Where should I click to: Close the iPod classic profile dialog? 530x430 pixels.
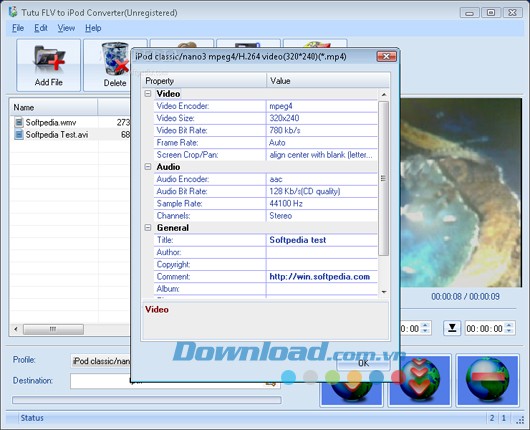click(386, 56)
